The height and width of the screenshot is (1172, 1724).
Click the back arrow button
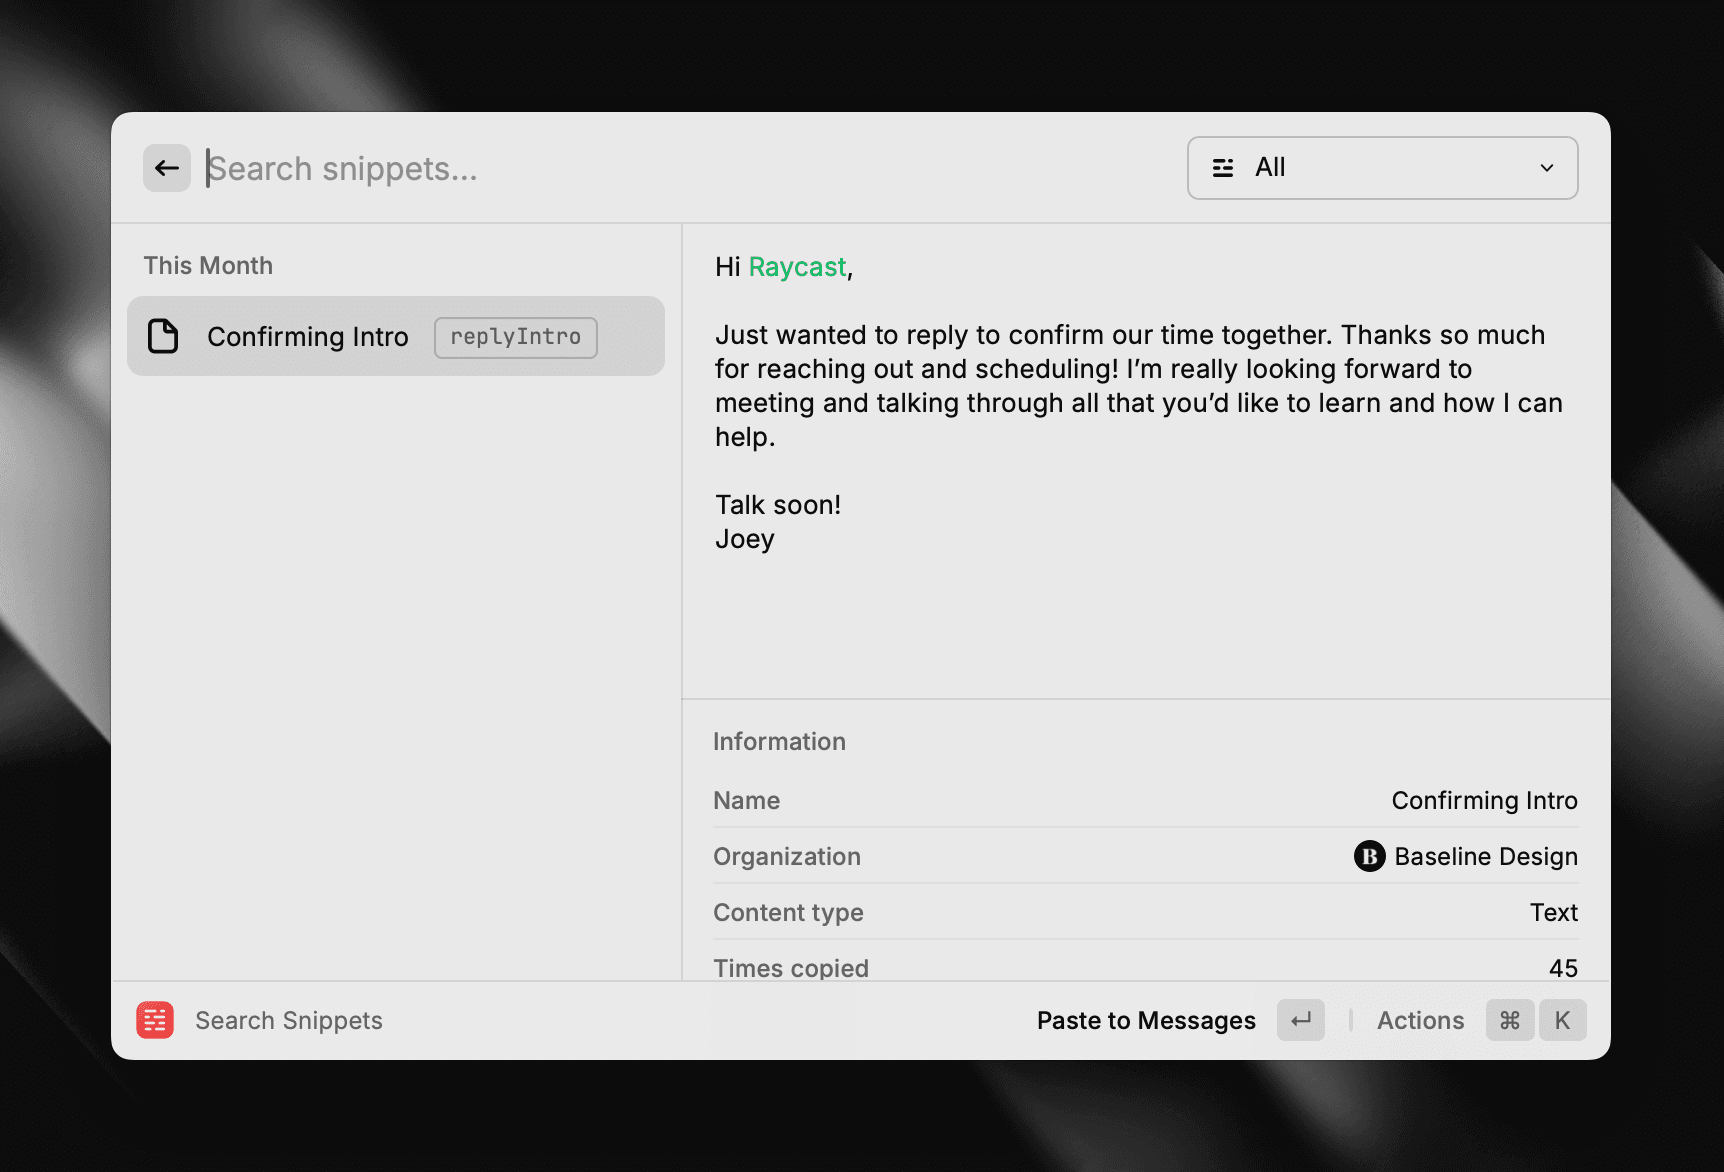(x=167, y=168)
